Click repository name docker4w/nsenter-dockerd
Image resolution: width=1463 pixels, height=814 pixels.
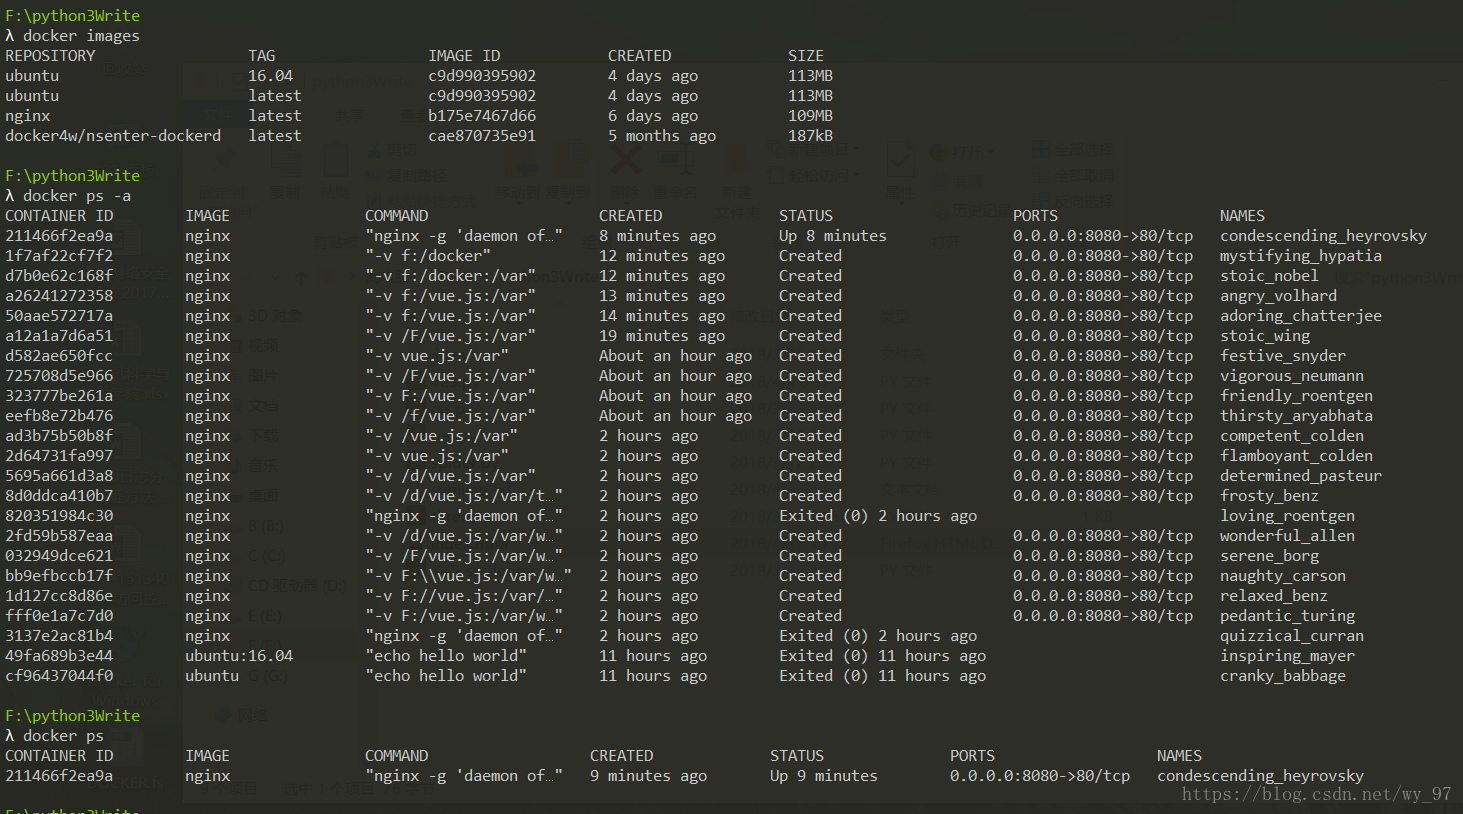(x=113, y=136)
